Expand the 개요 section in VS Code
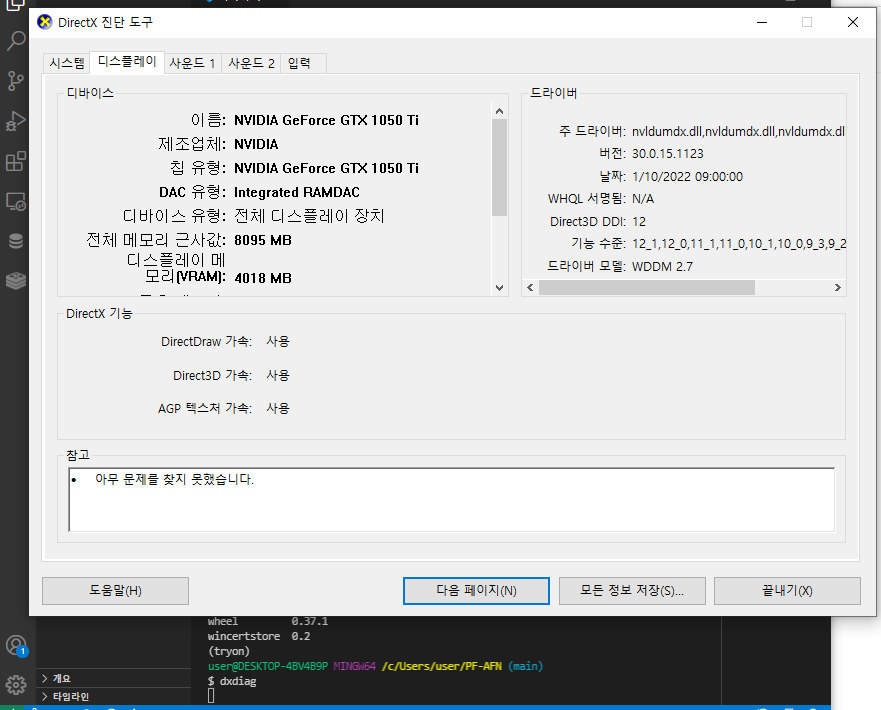Screen dimensions: 881x710 [x=114, y=679]
